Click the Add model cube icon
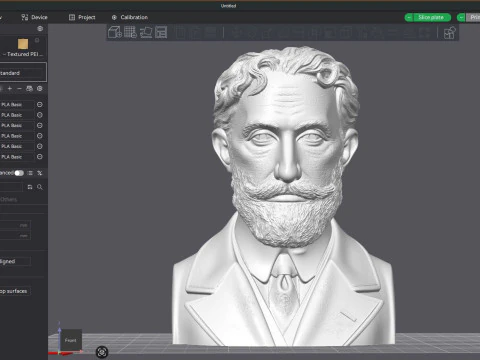The image size is (480, 360). click(x=115, y=32)
